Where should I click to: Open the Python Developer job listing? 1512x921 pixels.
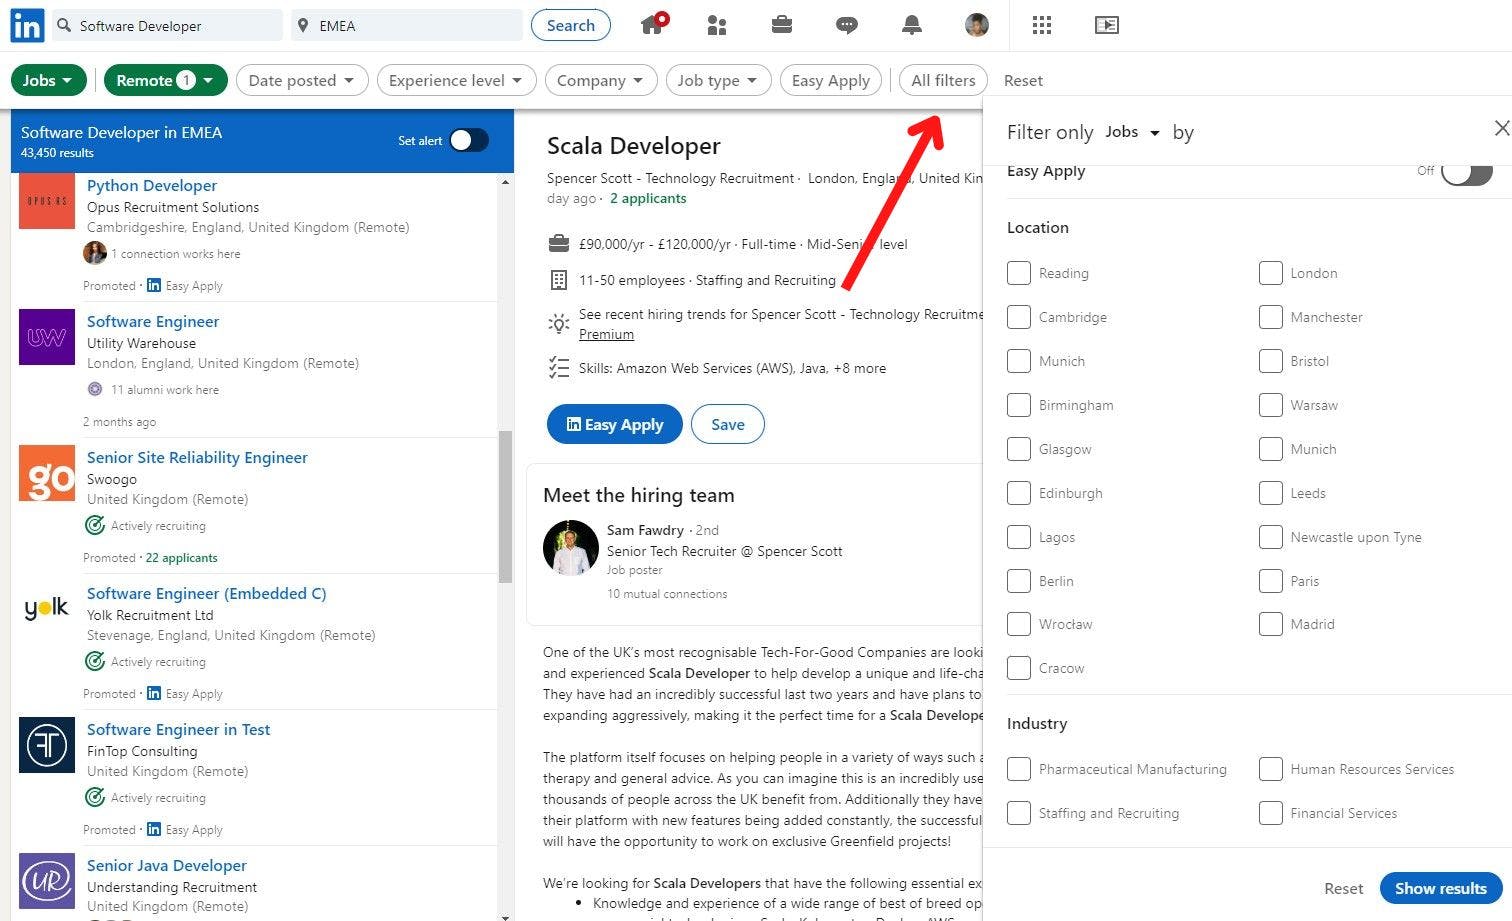(x=152, y=185)
